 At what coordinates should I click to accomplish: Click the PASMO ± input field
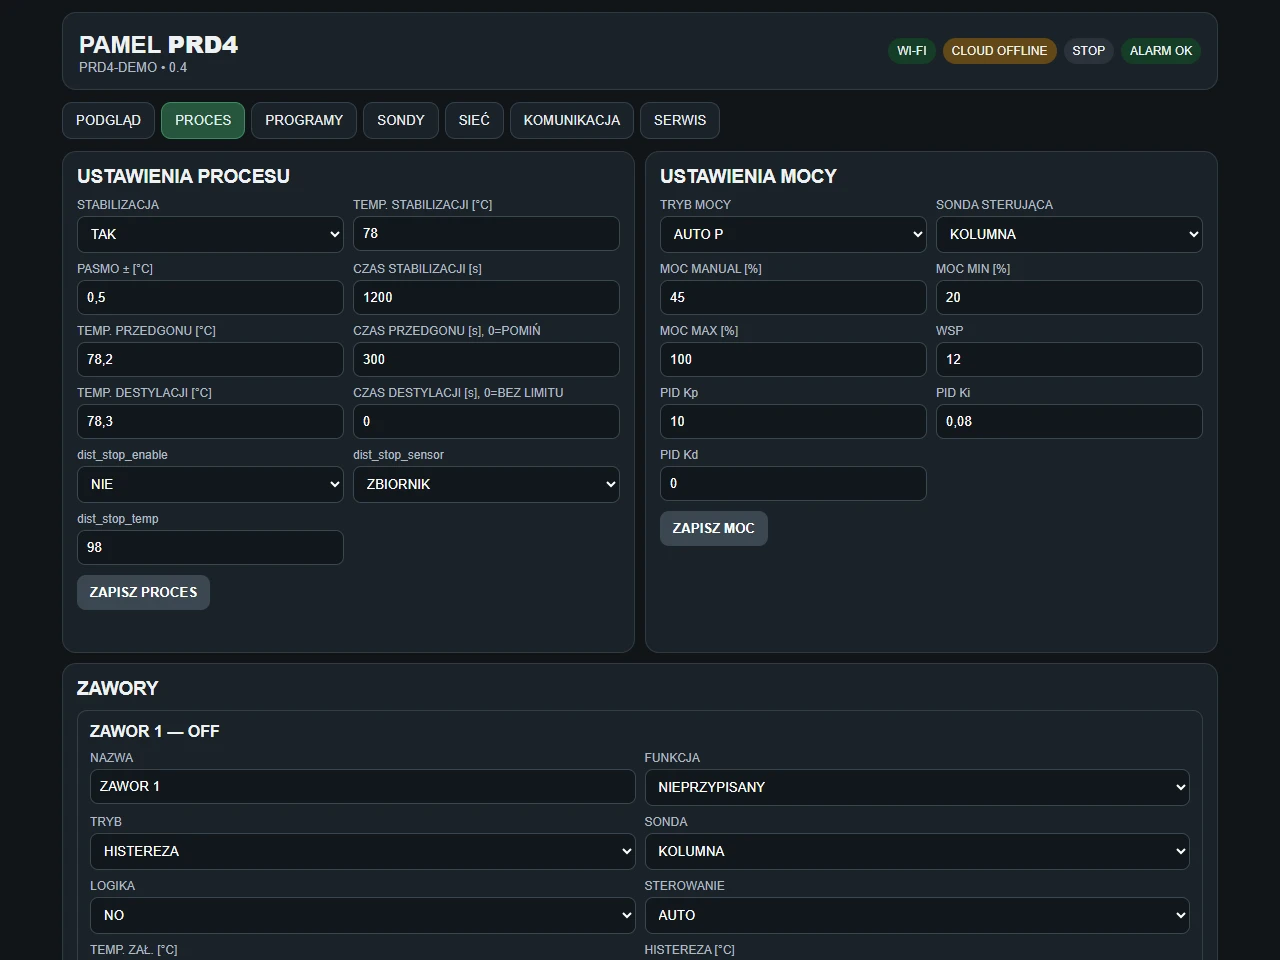(210, 297)
